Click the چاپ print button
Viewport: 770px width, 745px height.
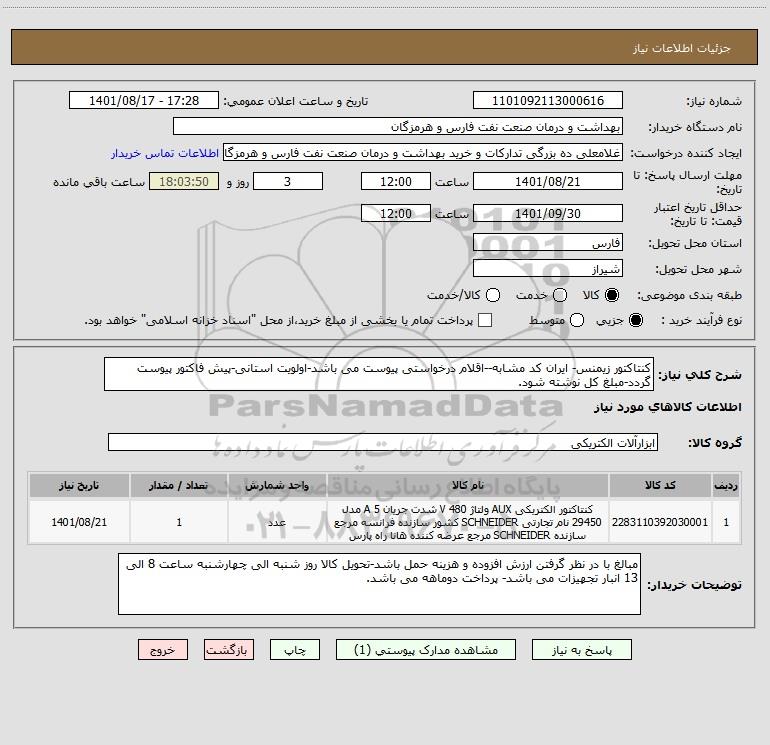(x=295, y=650)
